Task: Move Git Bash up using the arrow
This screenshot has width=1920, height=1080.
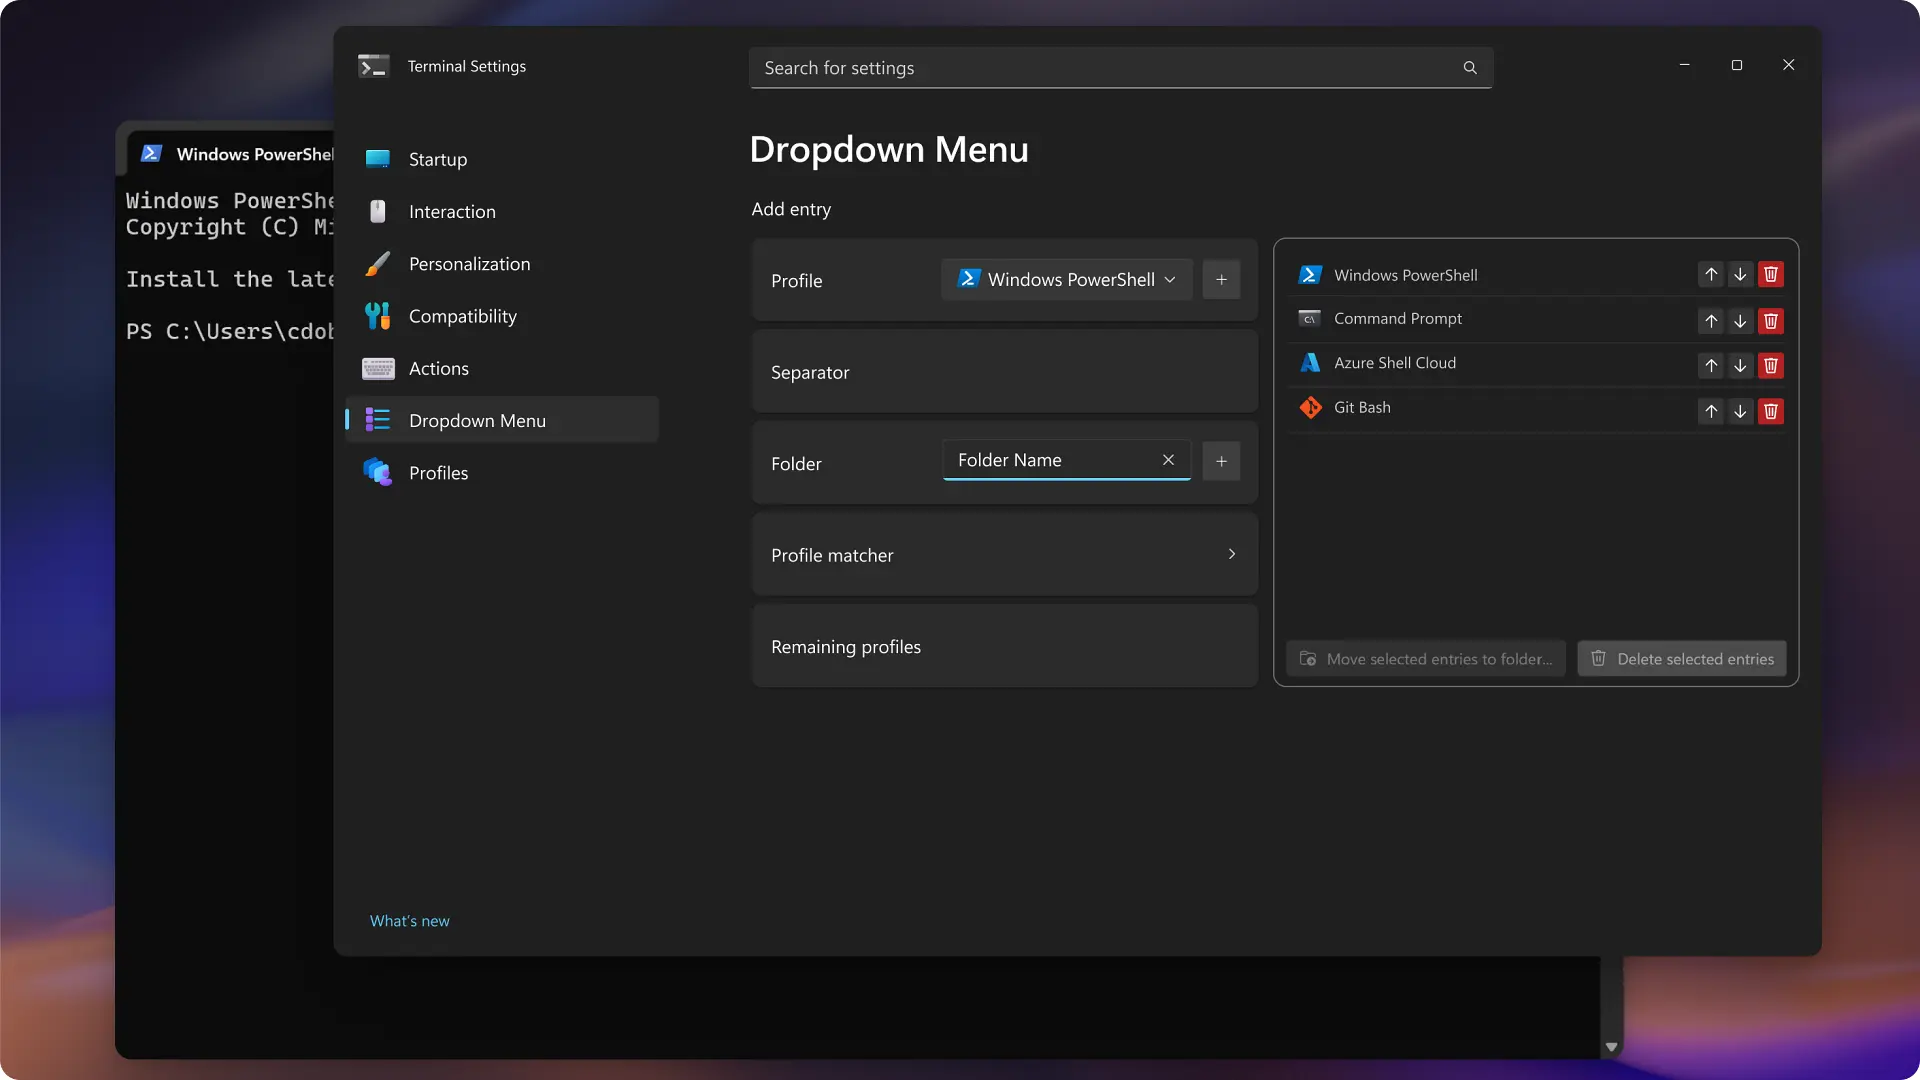Action: 1711,411
